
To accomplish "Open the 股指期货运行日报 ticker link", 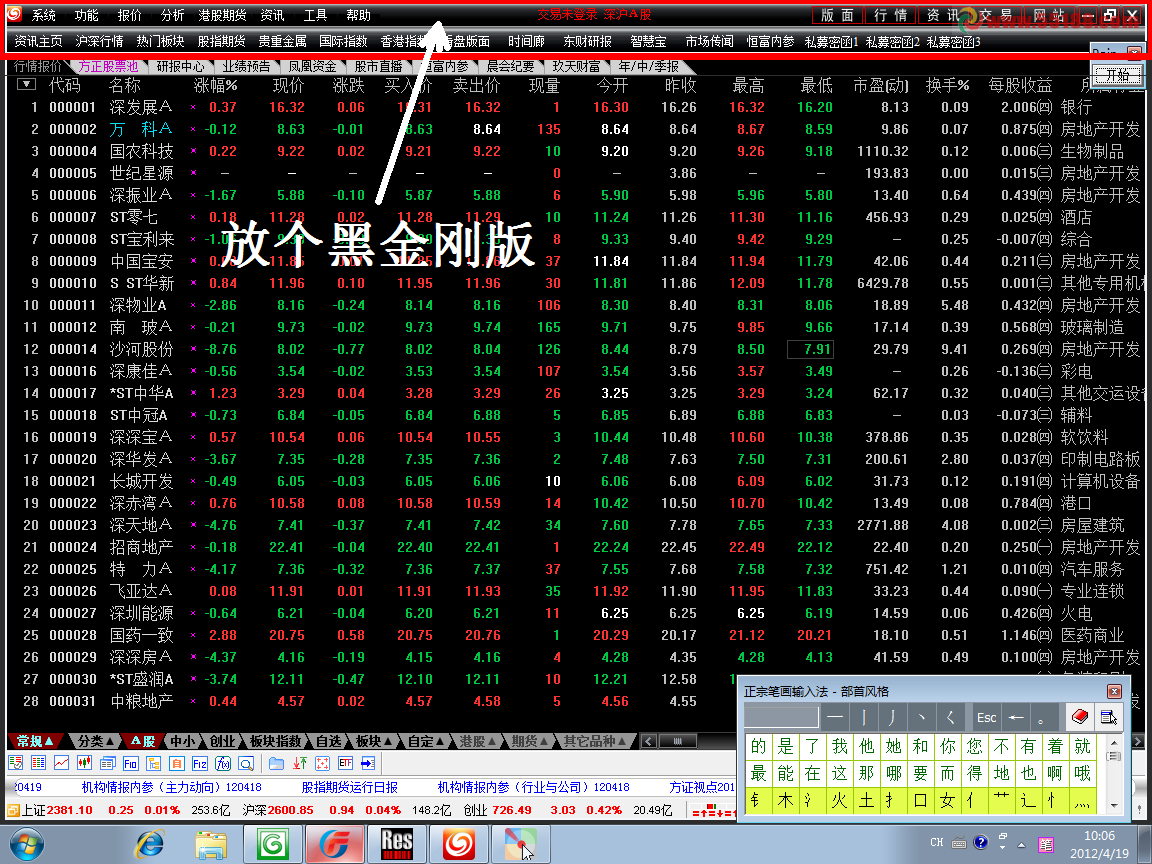I will [x=350, y=787].
